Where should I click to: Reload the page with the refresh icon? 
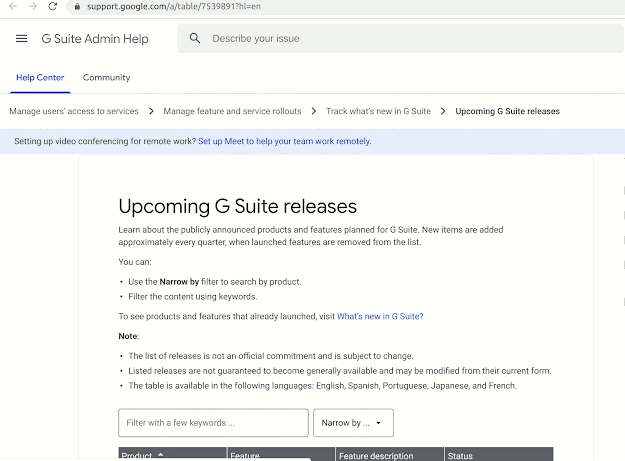pyautogui.click(x=53, y=6)
